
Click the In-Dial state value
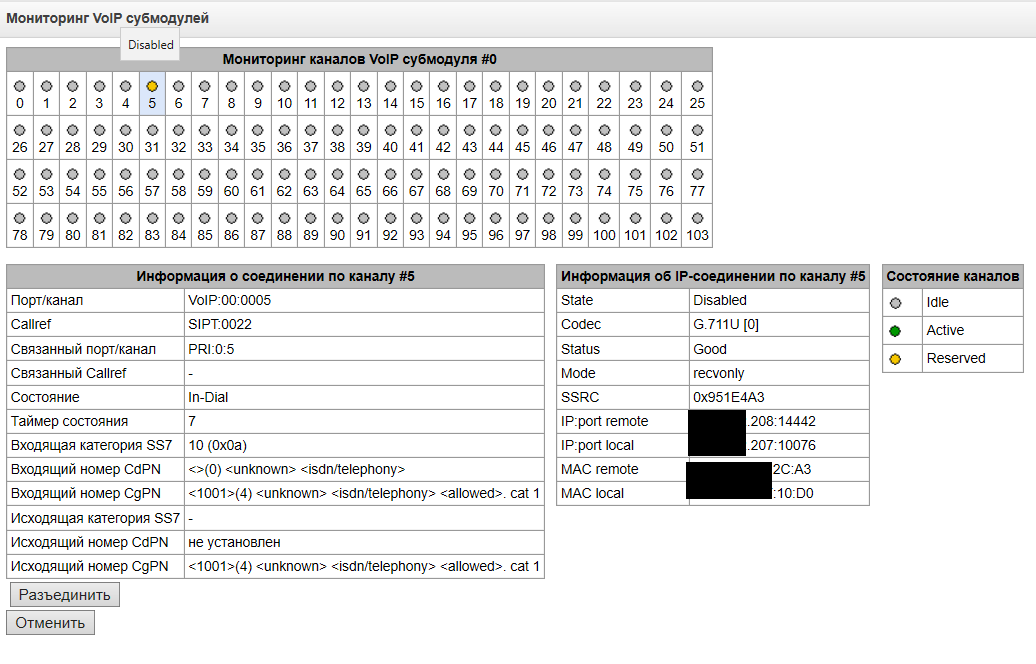[208, 397]
